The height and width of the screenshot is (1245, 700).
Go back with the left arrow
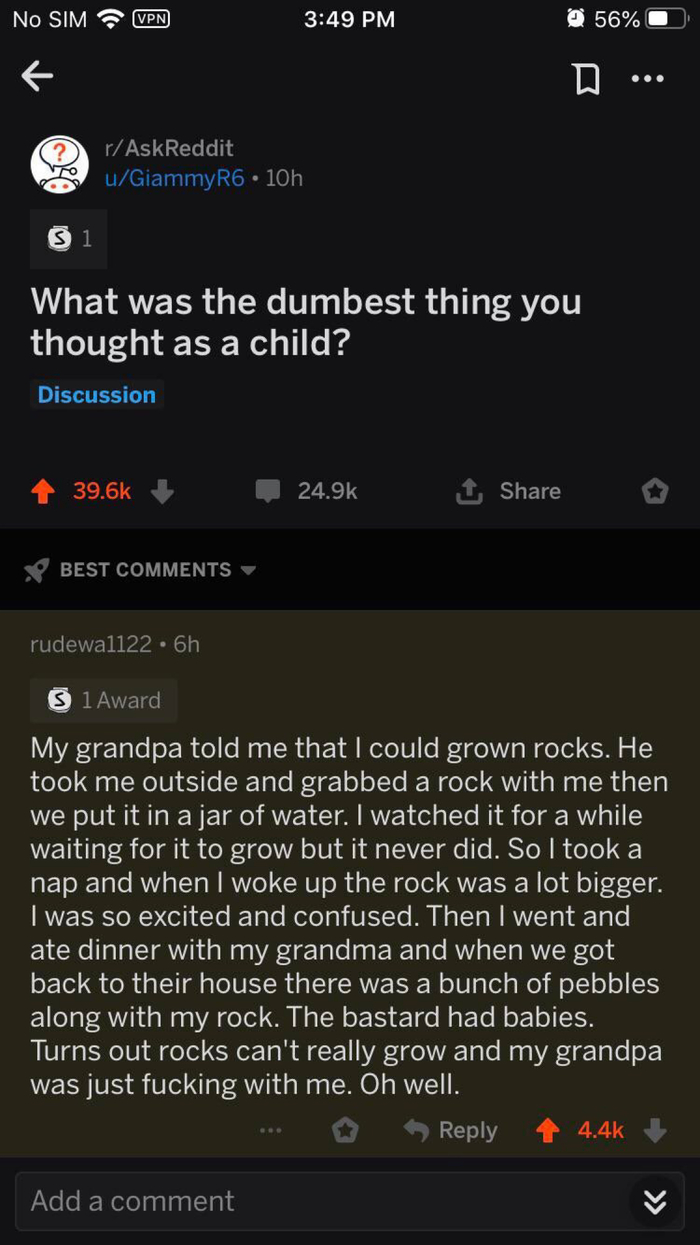tap(37, 77)
